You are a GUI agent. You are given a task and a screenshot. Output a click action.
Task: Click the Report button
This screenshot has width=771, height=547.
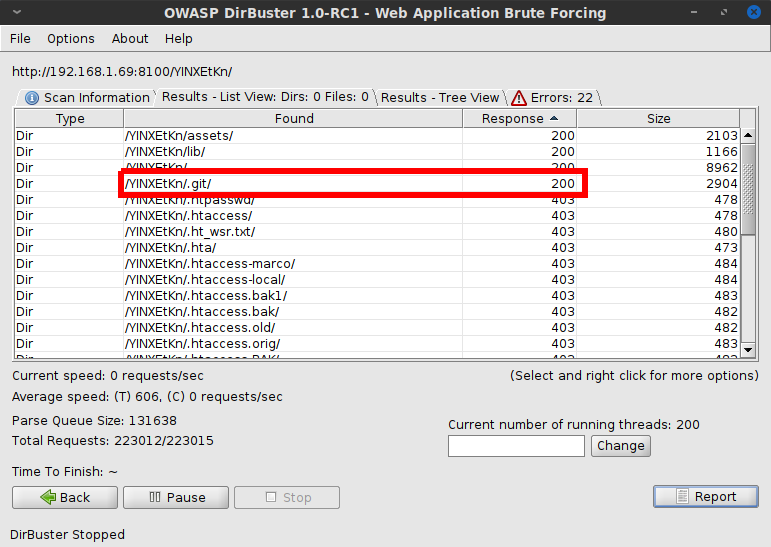(x=706, y=496)
